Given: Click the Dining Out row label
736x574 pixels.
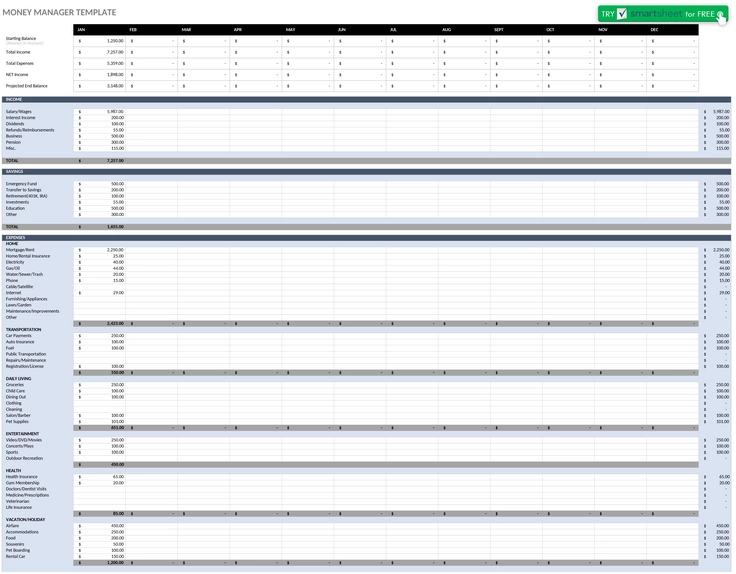Looking at the screenshot, I should [x=16, y=397].
